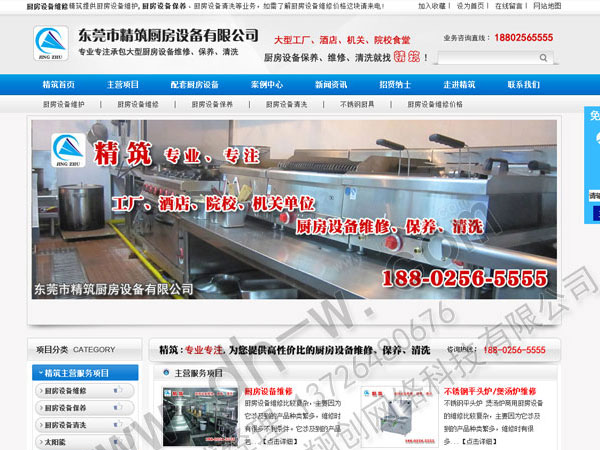
Task: Select 不锈钢厨具 in the sub-navigation
Action: (357, 104)
